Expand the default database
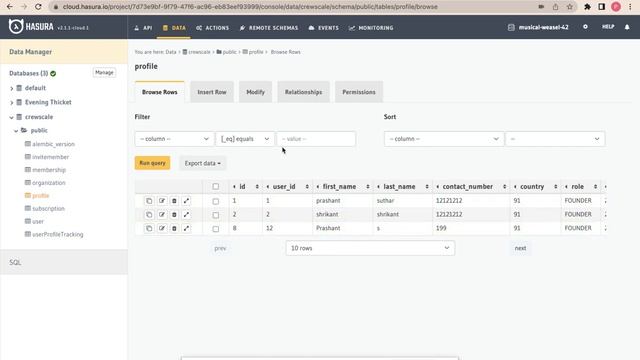The image size is (640, 360). [x=11, y=88]
